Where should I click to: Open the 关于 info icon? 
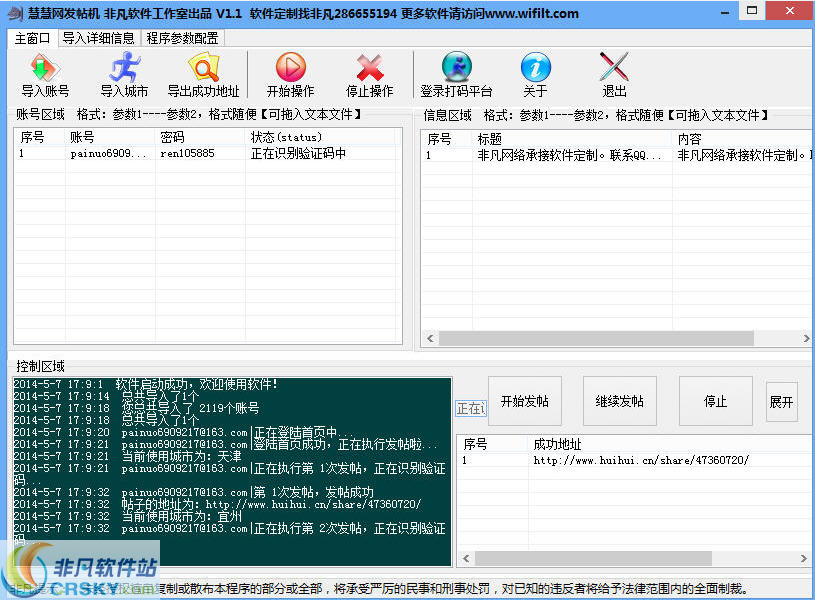(x=535, y=67)
